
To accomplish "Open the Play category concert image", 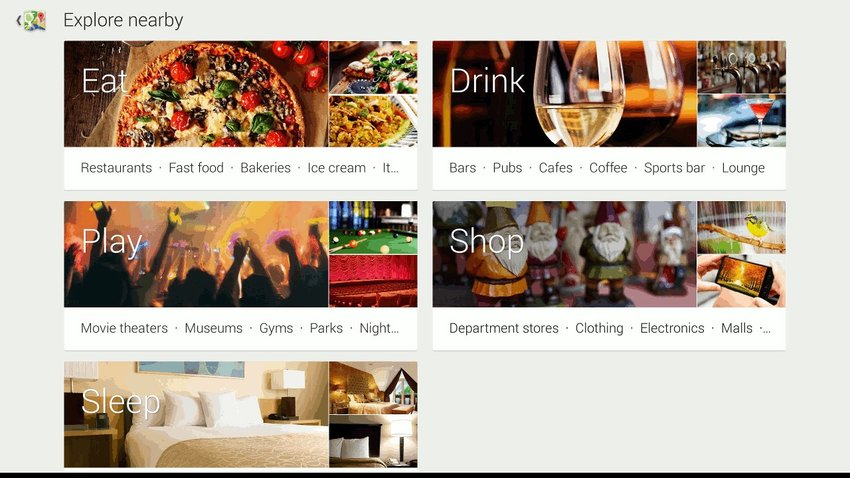I will point(196,254).
